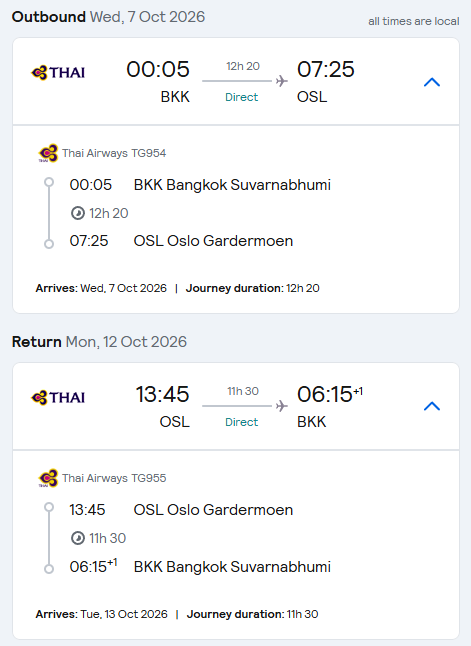This screenshot has height=646, width=471.
Task: Click outbound departure time 00:05 in header
Action: coord(158,69)
